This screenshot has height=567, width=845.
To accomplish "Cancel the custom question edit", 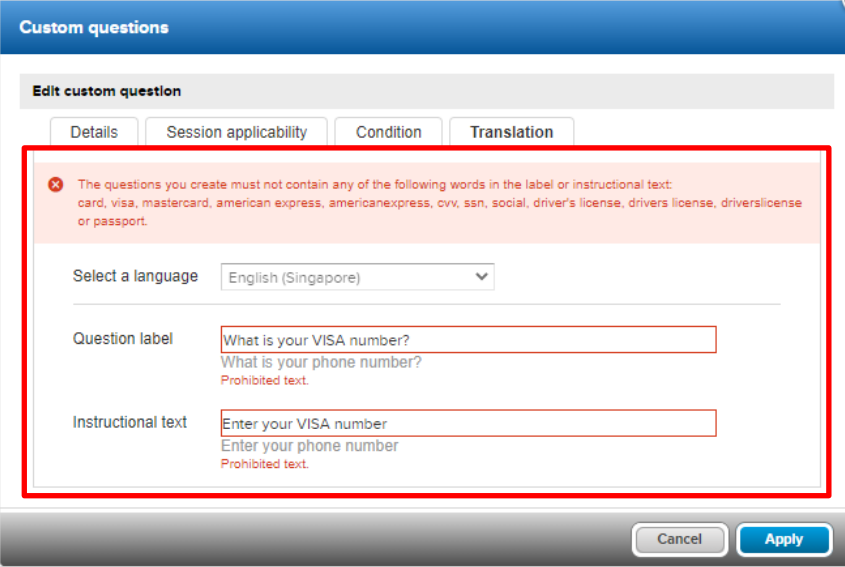I will click(680, 539).
